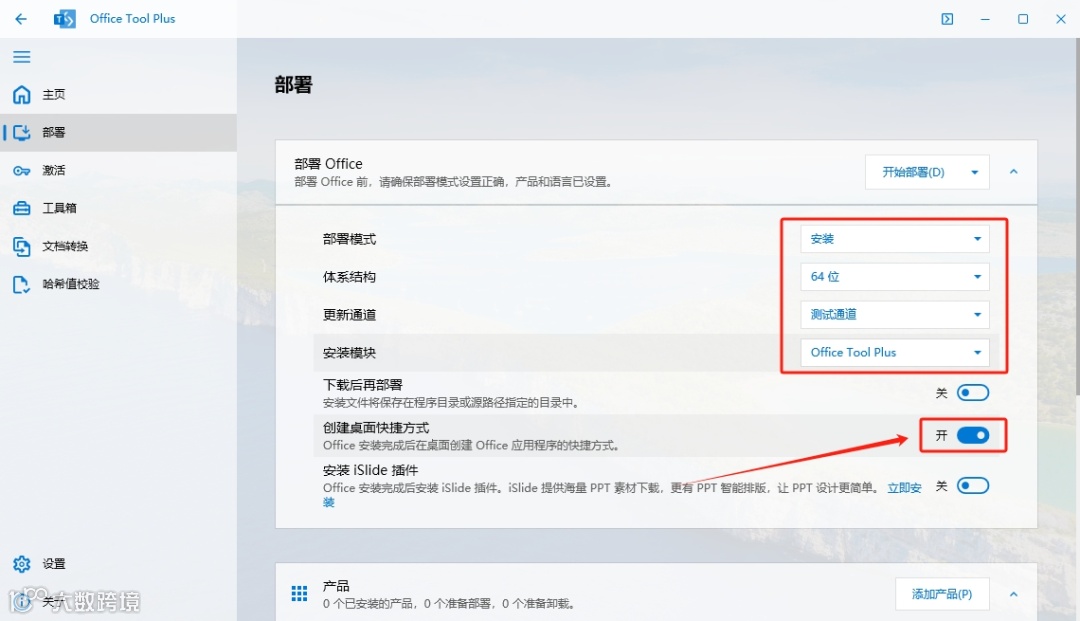
Task: Collapse the 部署 Office section chevron
Action: pyautogui.click(x=1013, y=172)
